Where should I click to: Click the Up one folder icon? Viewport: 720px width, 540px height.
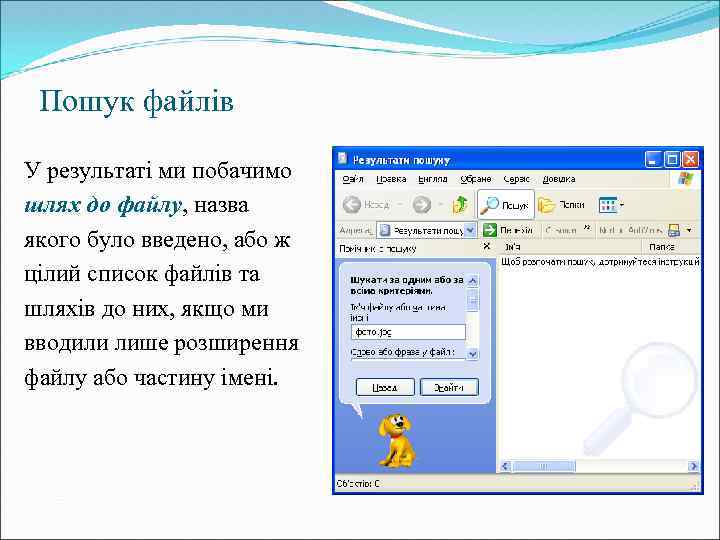click(x=460, y=205)
